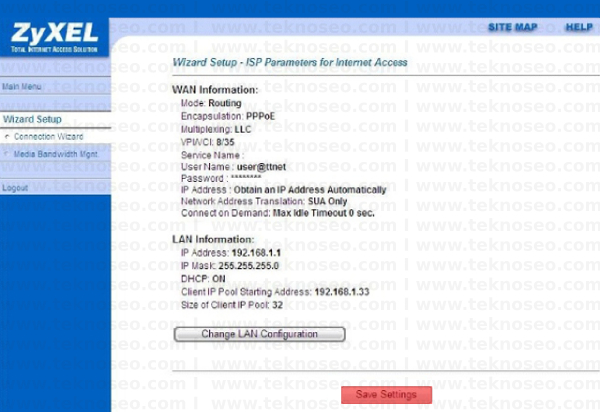Click the Mode: Routing text

tap(211, 103)
